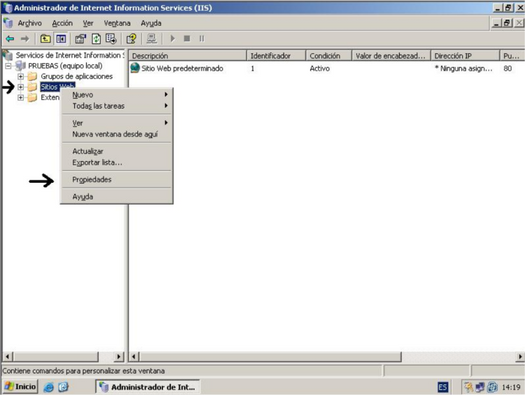Viewport: 525px width, 395px height.
Task: Collapse the PRUEBAS (equipo local) node
Action: click(8, 66)
